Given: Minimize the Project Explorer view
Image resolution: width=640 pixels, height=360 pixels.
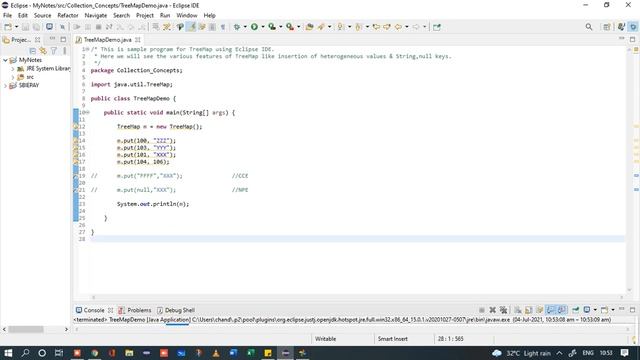Looking at the screenshot, I should pyautogui.click(x=52, y=39).
